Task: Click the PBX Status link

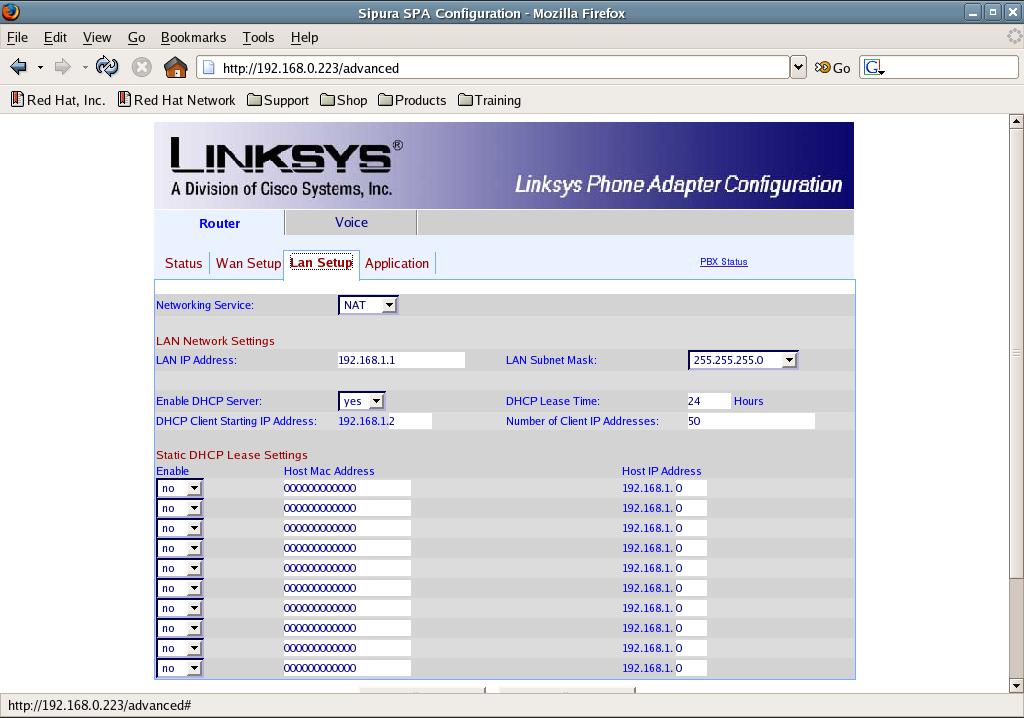Action: [723, 262]
